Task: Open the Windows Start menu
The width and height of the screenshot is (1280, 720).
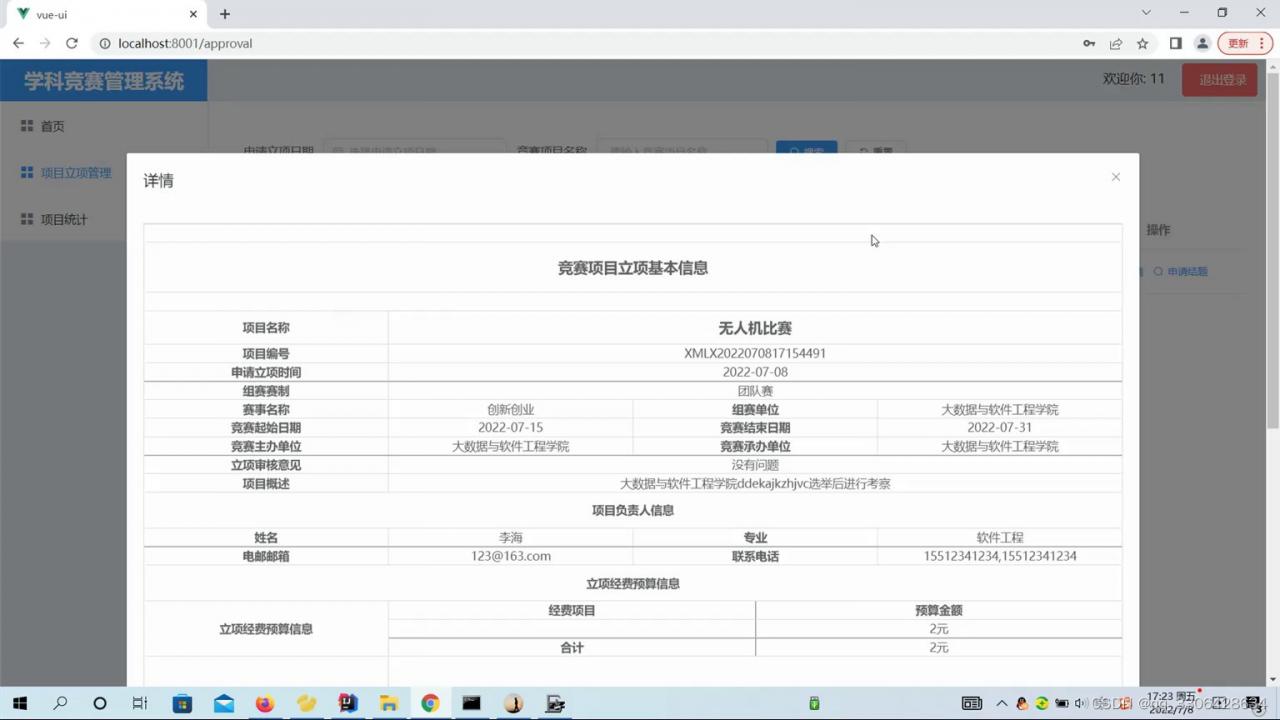Action: click(x=19, y=703)
